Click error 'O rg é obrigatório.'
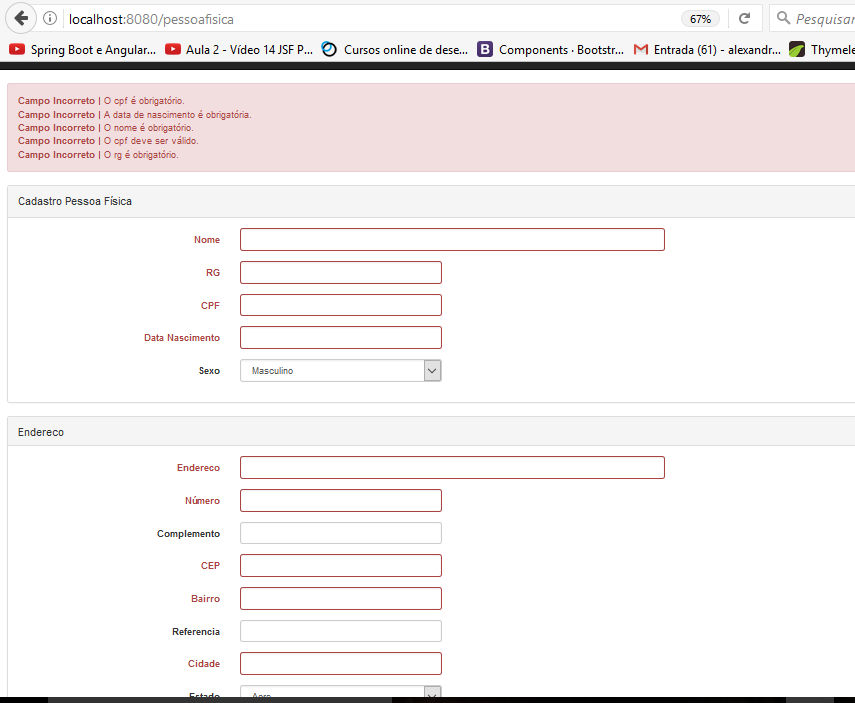 click(x=141, y=155)
